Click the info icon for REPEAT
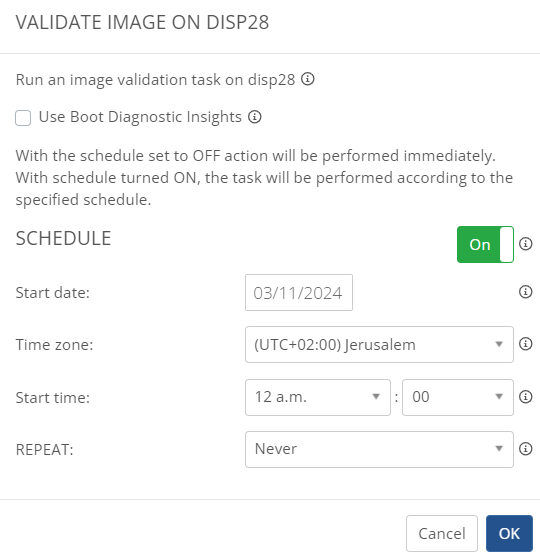 [525, 448]
